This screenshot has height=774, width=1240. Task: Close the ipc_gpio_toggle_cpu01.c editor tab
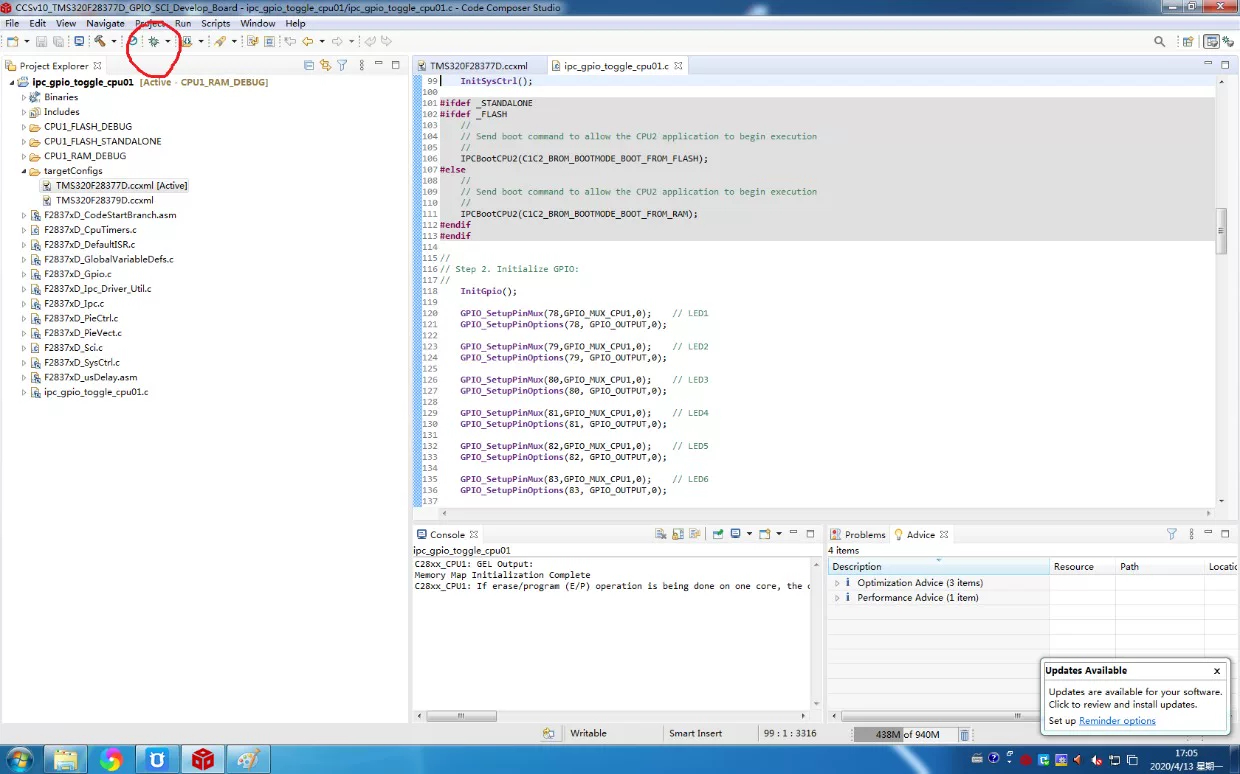click(678, 66)
